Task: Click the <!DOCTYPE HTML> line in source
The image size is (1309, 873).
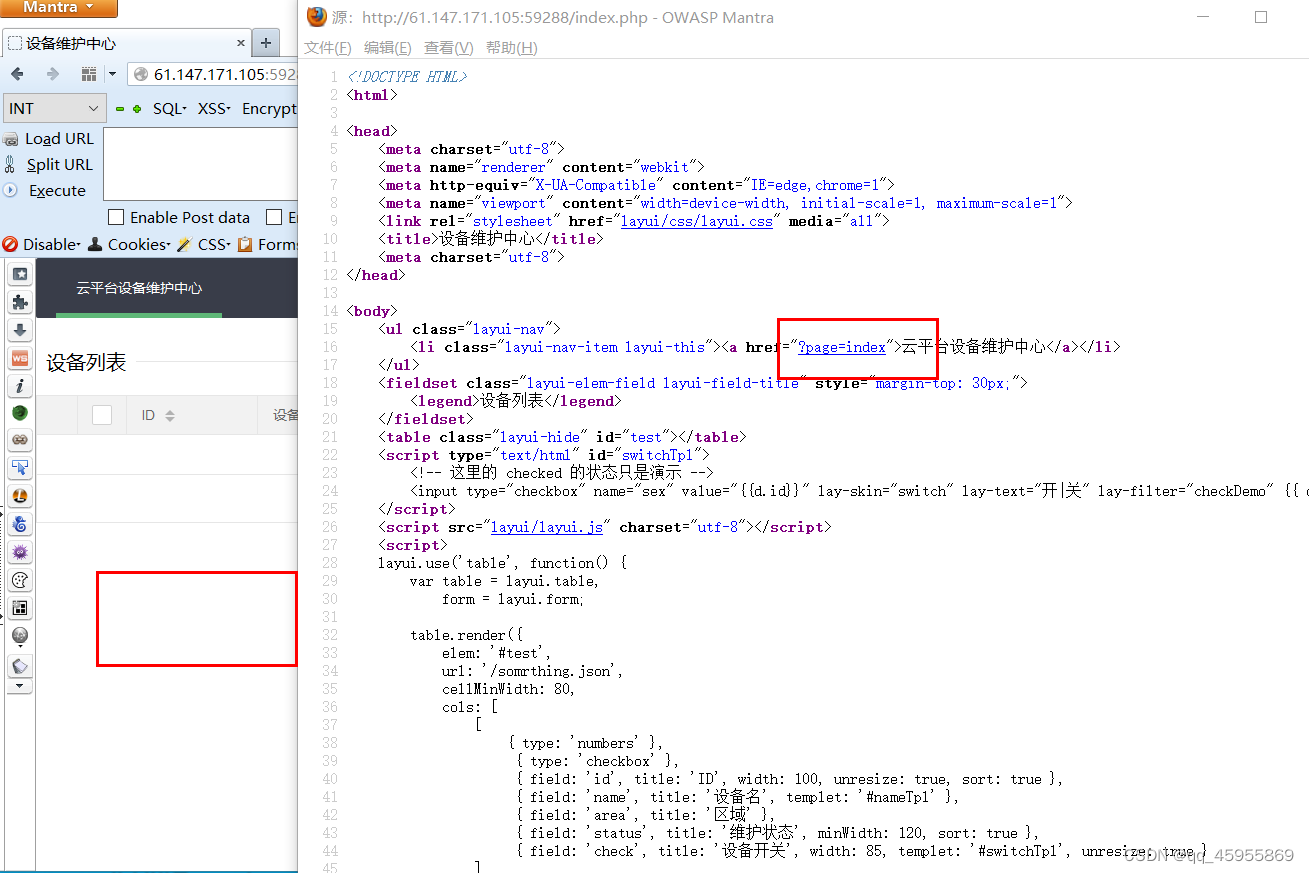Action: [407, 77]
